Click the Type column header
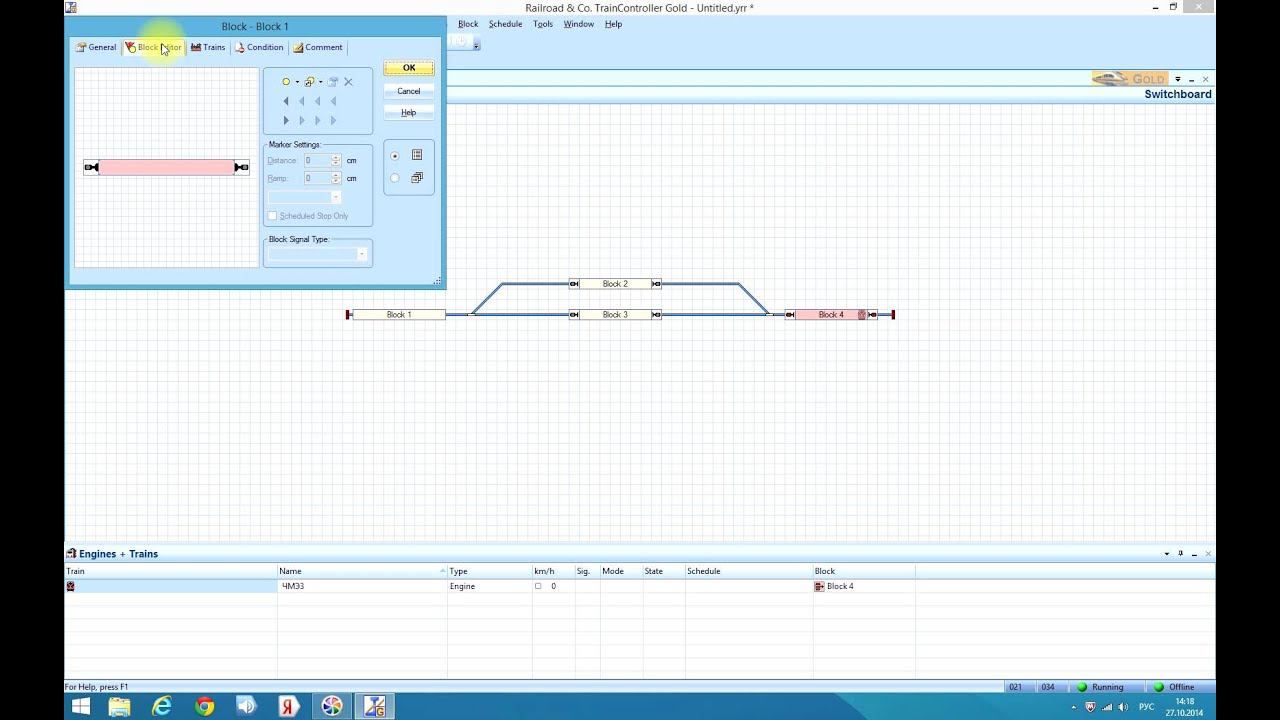Screen dimensions: 1280x720 489,571
